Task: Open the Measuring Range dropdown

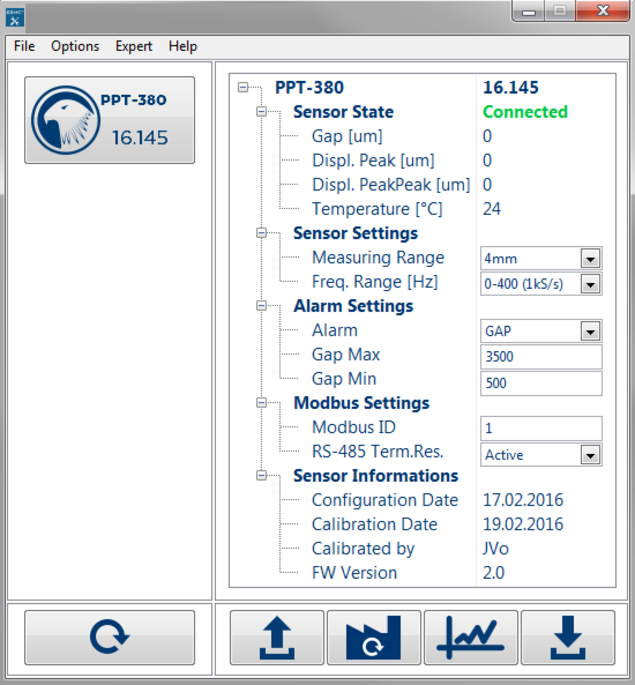Action: point(590,259)
